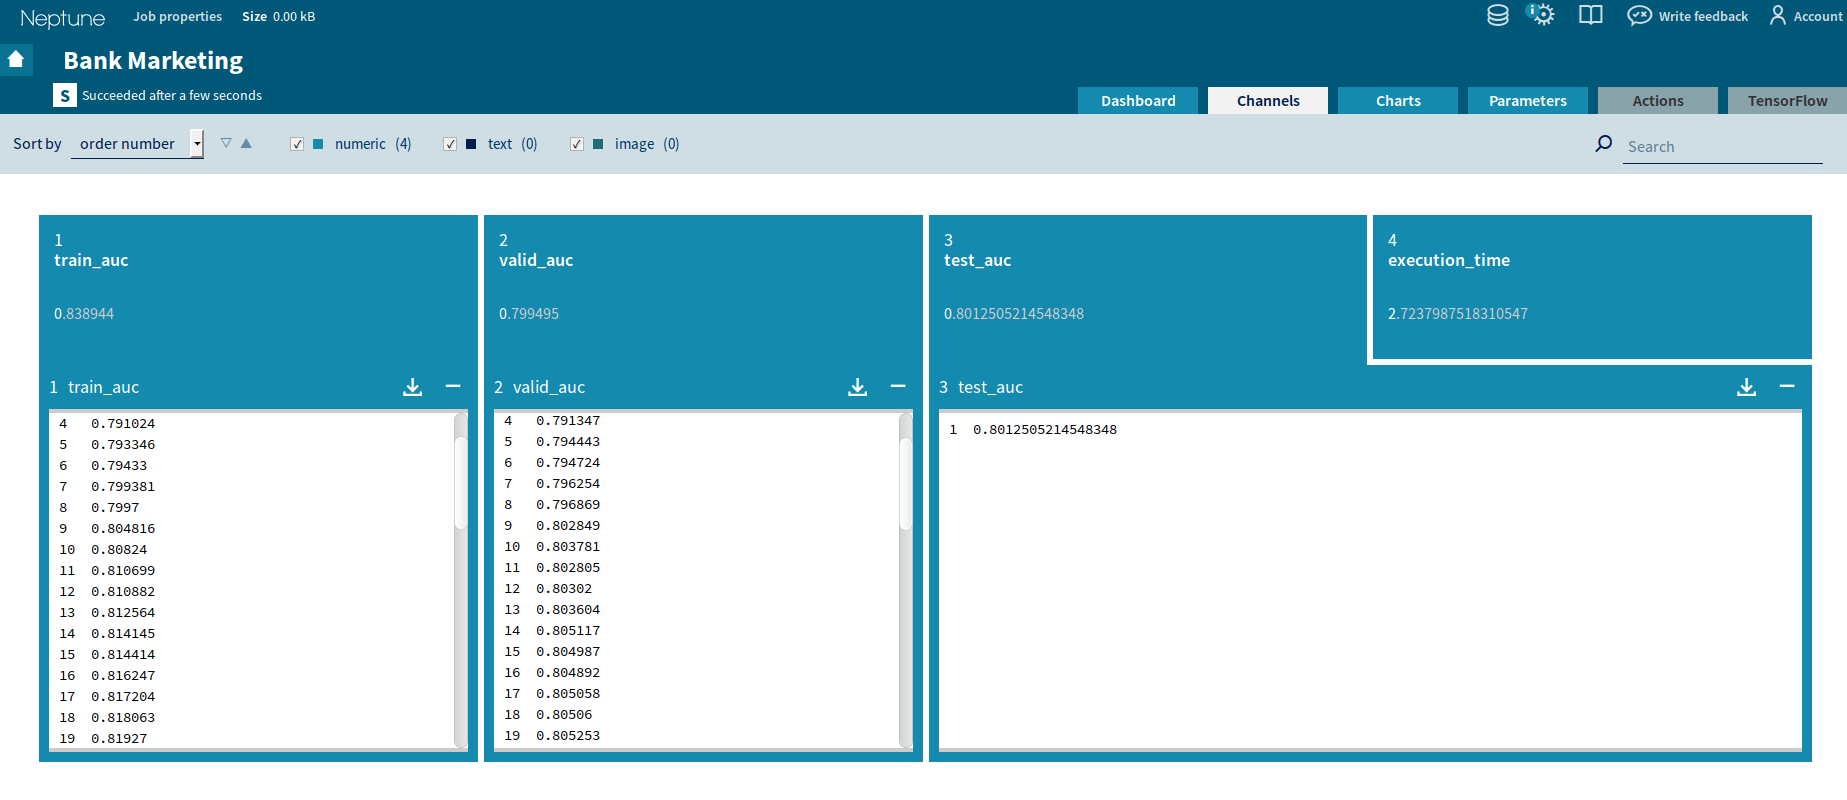
Task: Click the Search input field
Action: [1722, 147]
